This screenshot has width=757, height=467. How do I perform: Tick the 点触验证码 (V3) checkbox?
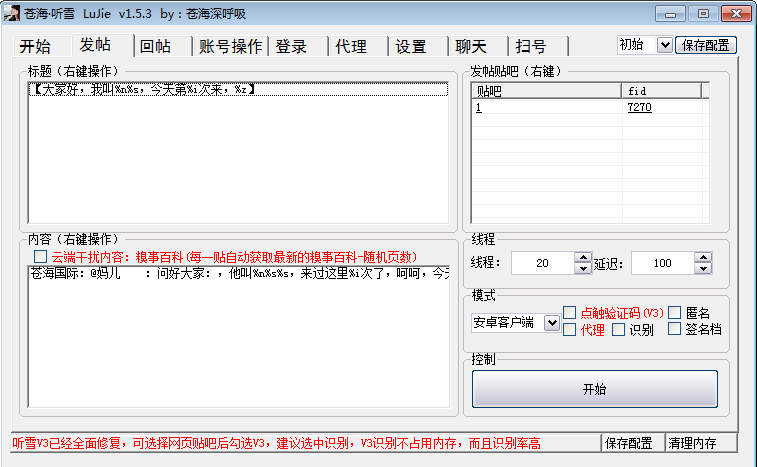(570, 312)
